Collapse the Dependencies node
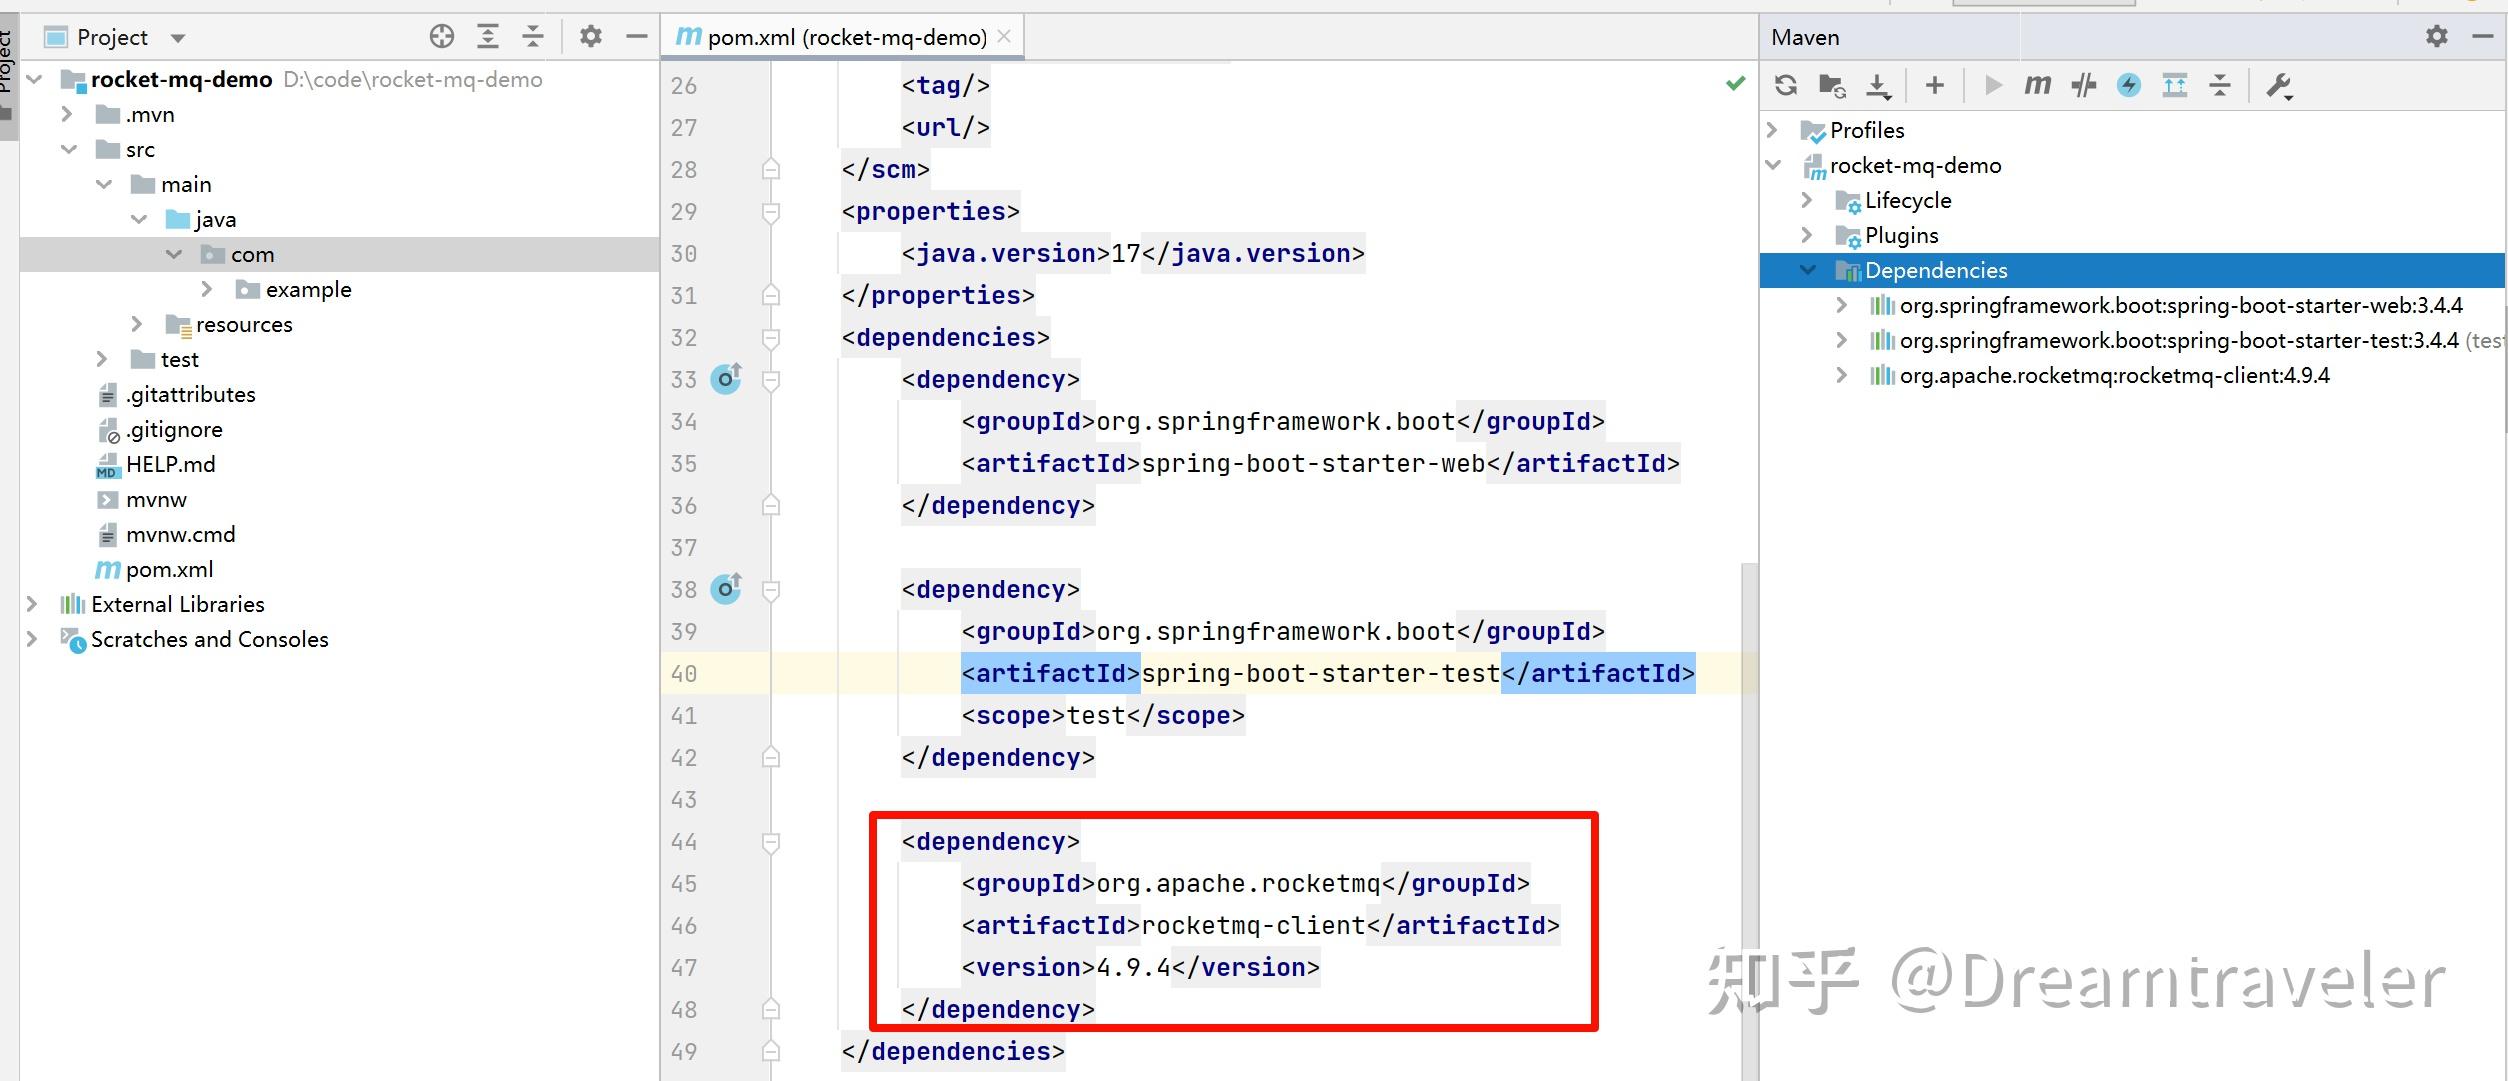The image size is (2508, 1081). 1808,270
